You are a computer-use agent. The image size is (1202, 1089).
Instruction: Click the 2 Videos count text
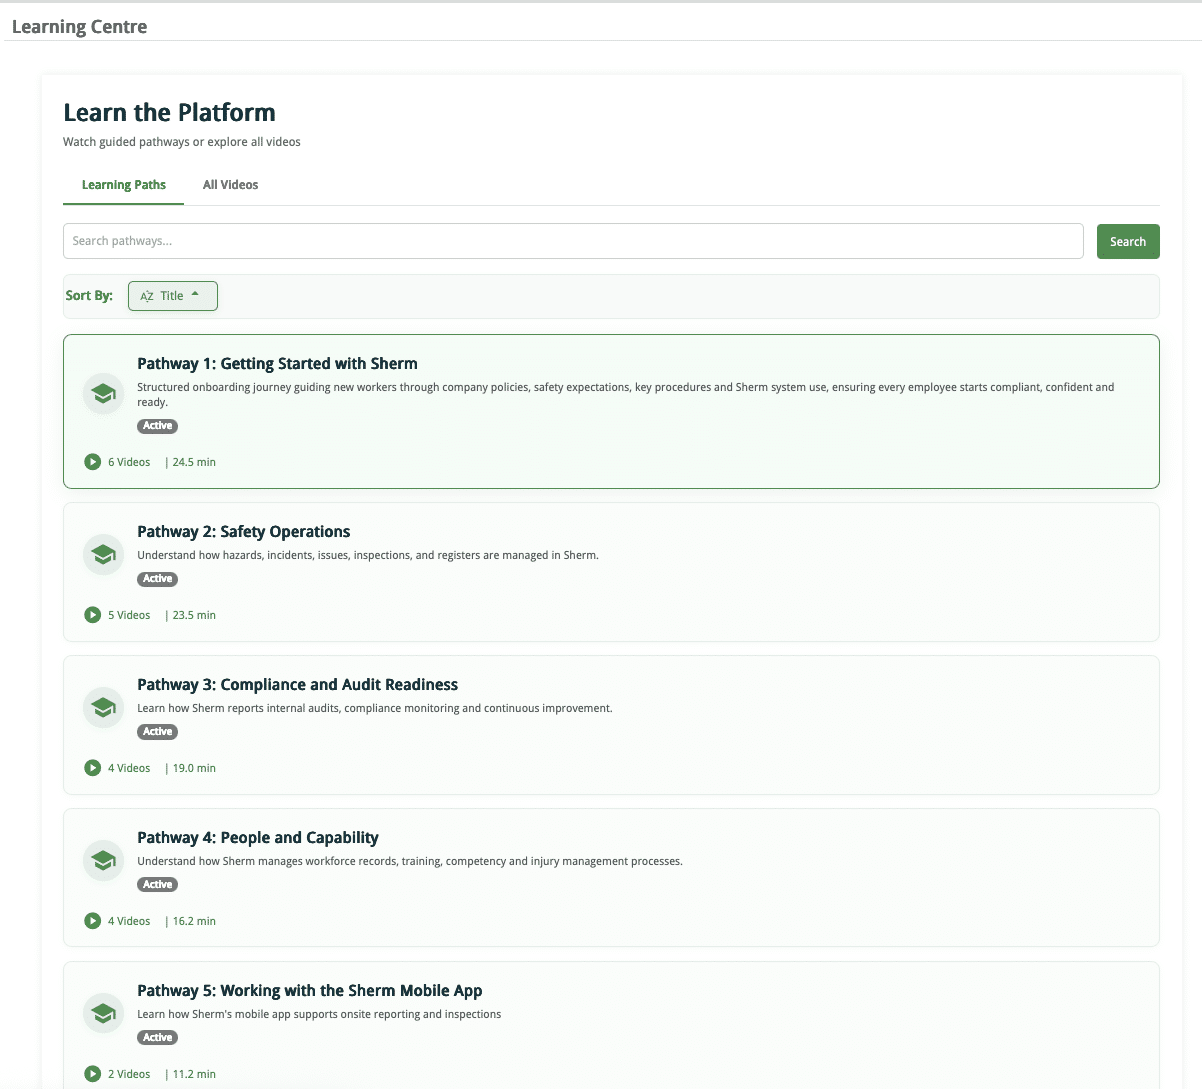point(129,1074)
